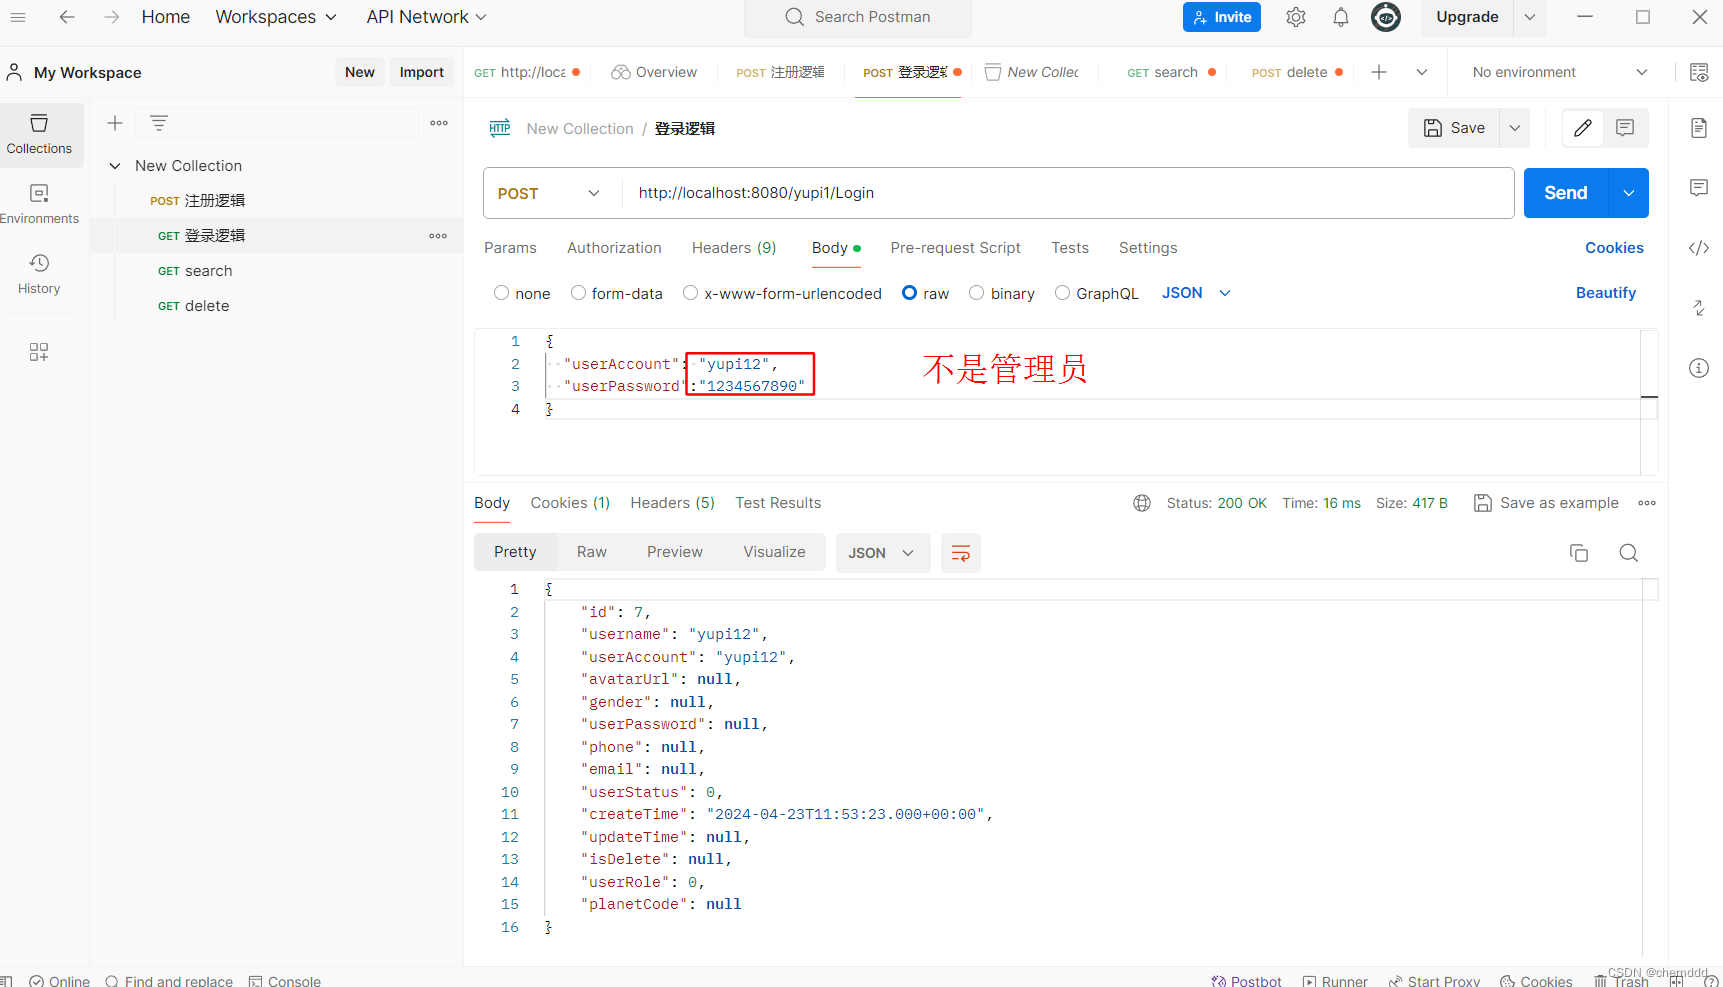Open Send options dropdown arrow
The height and width of the screenshot is (987, 1723).
coord(1629,193)
